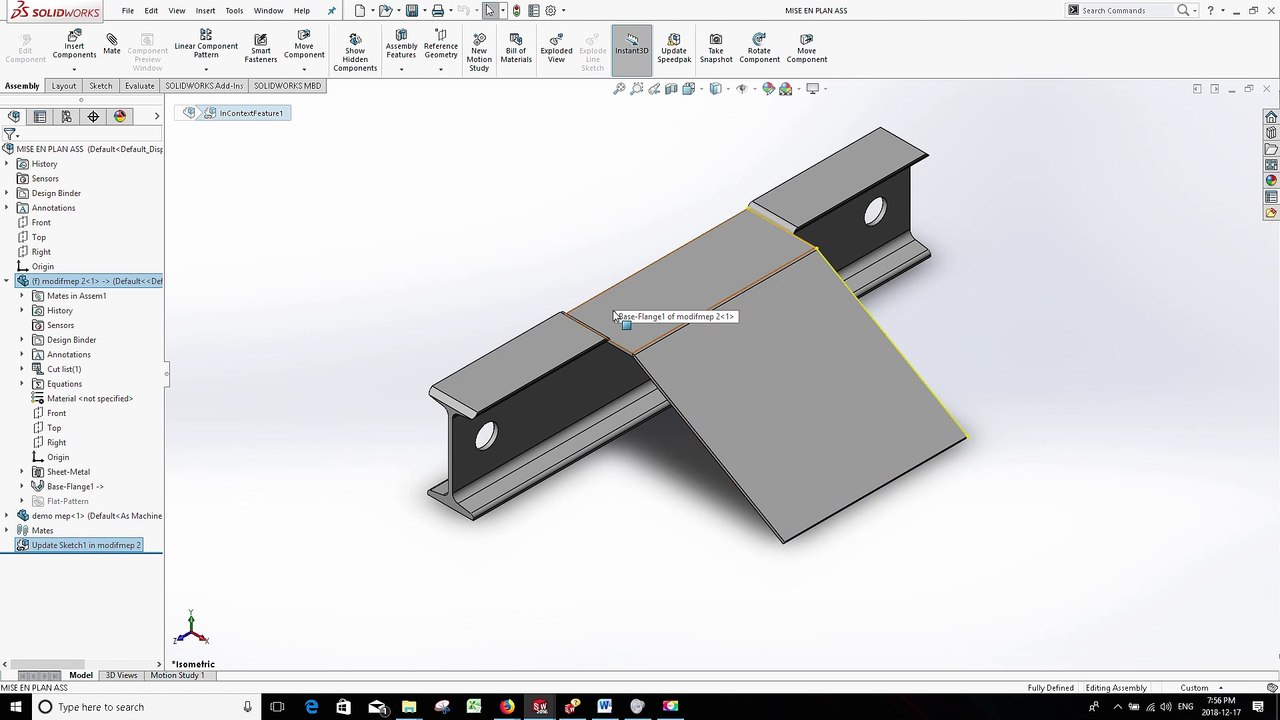Click the Save icon in the title bar

411,11
